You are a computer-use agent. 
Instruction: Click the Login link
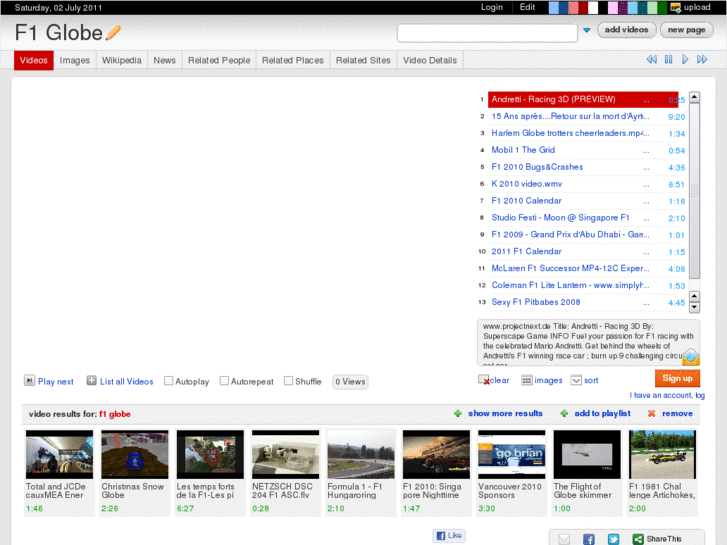[x=491, y=7]
